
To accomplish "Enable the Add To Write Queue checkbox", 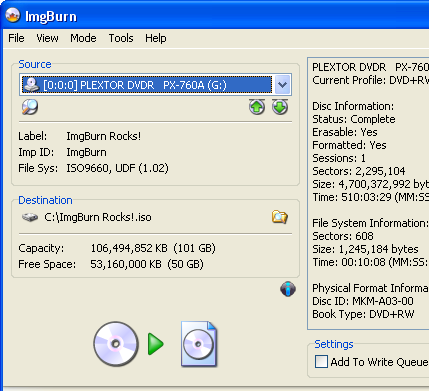I will [321, 362].
